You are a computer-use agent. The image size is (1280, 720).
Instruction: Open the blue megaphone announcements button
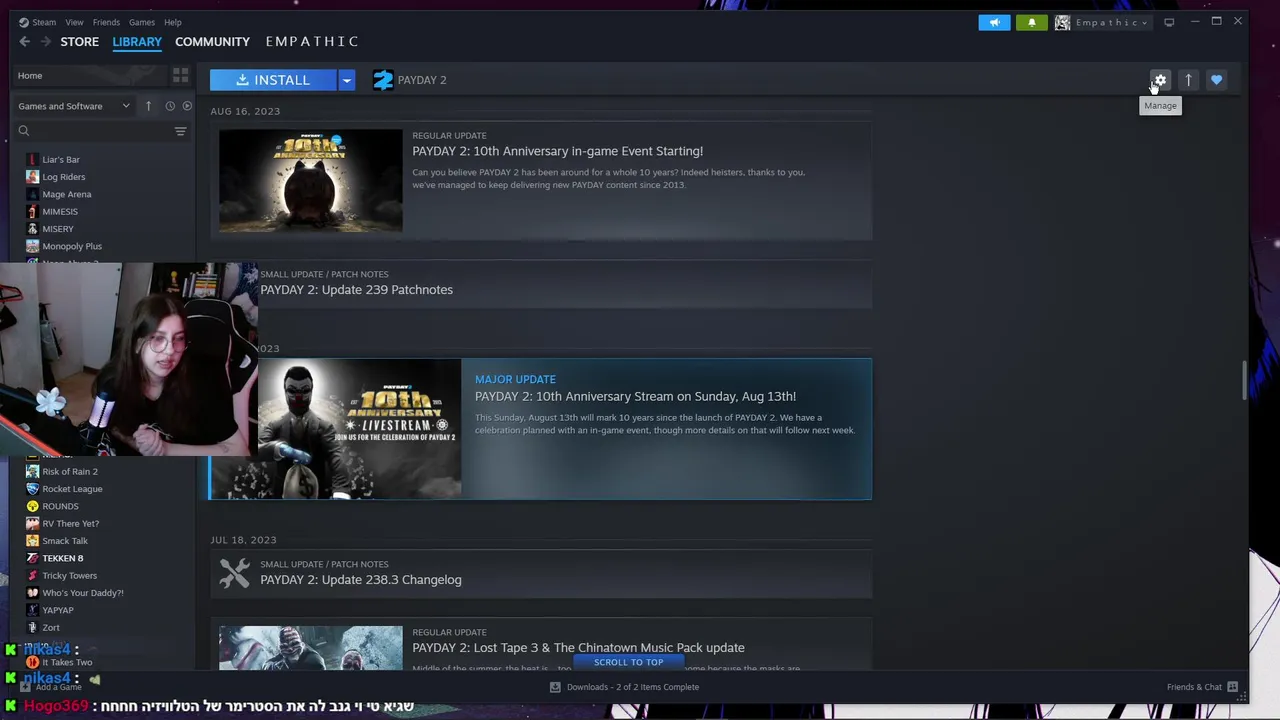[x=994, y=22]
